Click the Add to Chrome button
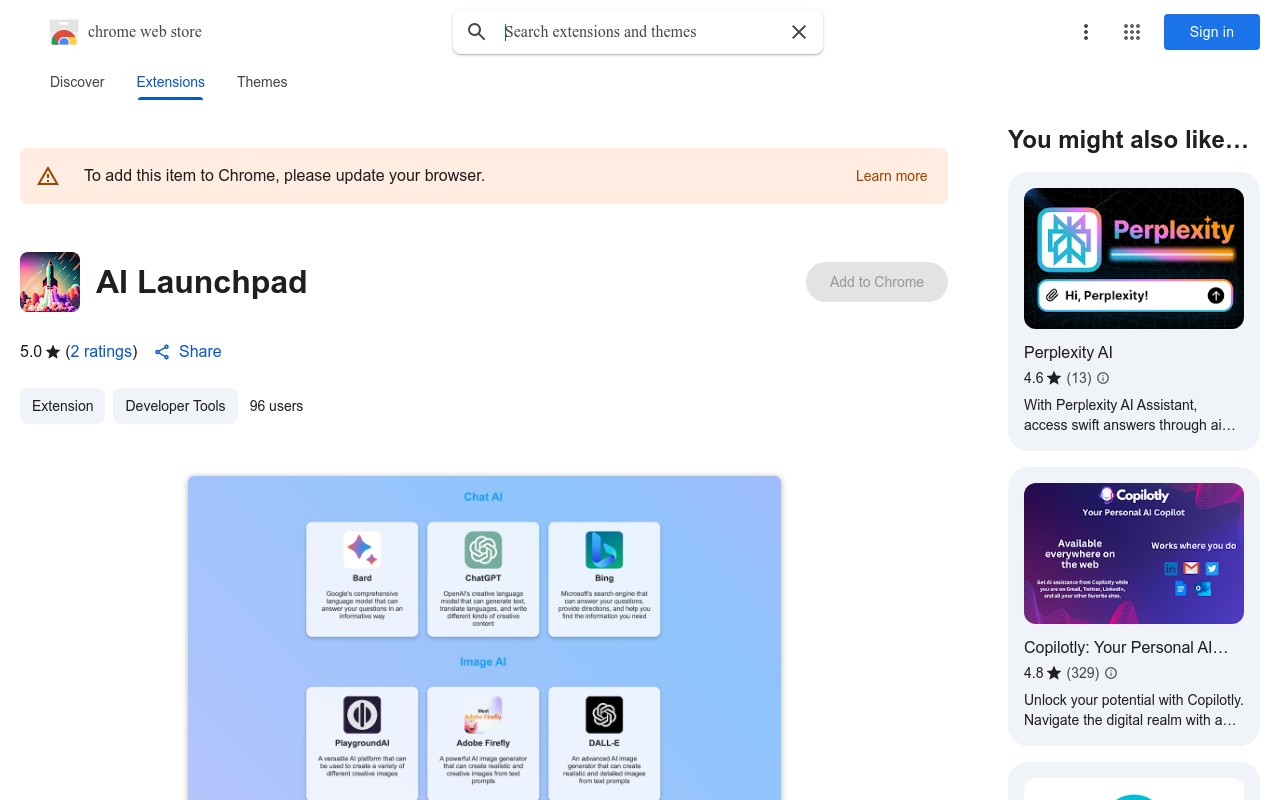Screen dimensions: 1280x800 877,282
